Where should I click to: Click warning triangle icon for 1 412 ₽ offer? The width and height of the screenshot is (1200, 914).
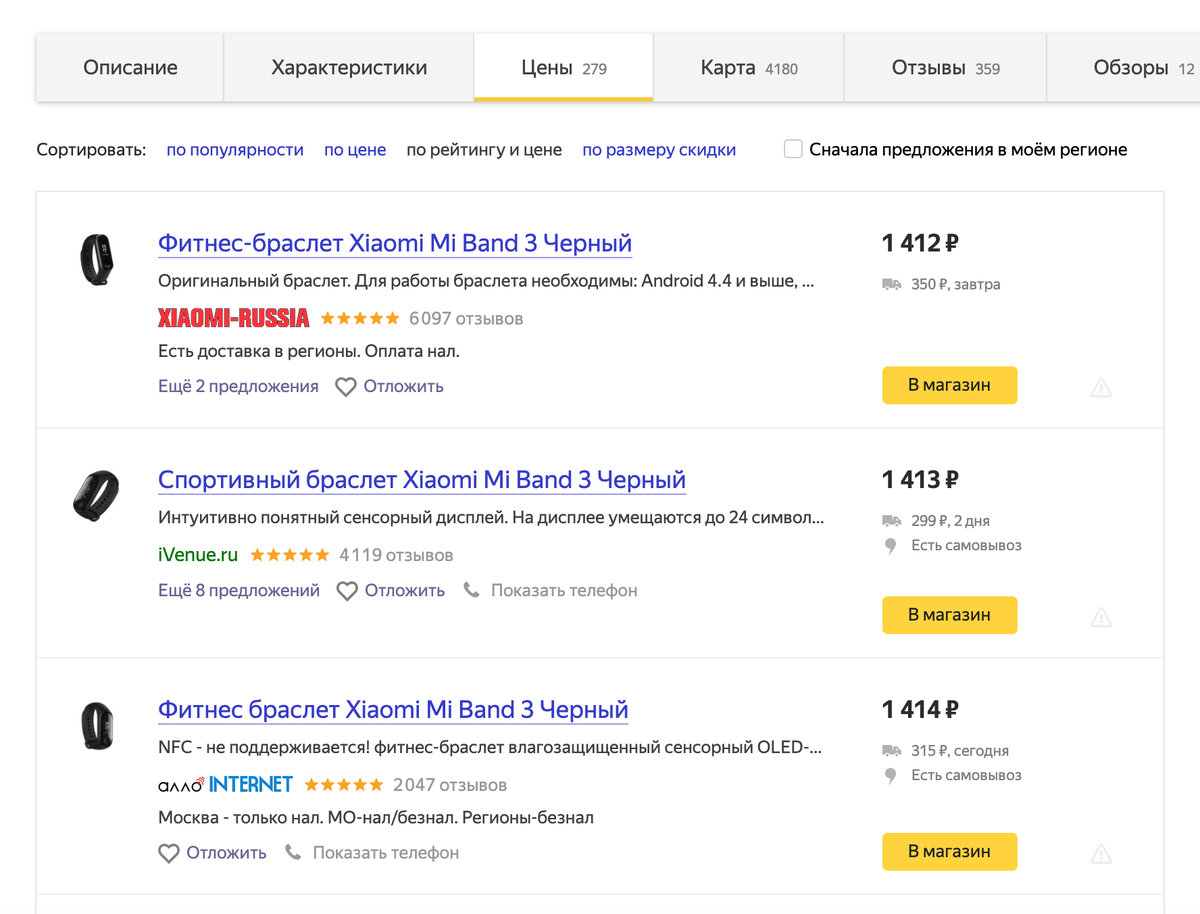tap(1101, 387)
